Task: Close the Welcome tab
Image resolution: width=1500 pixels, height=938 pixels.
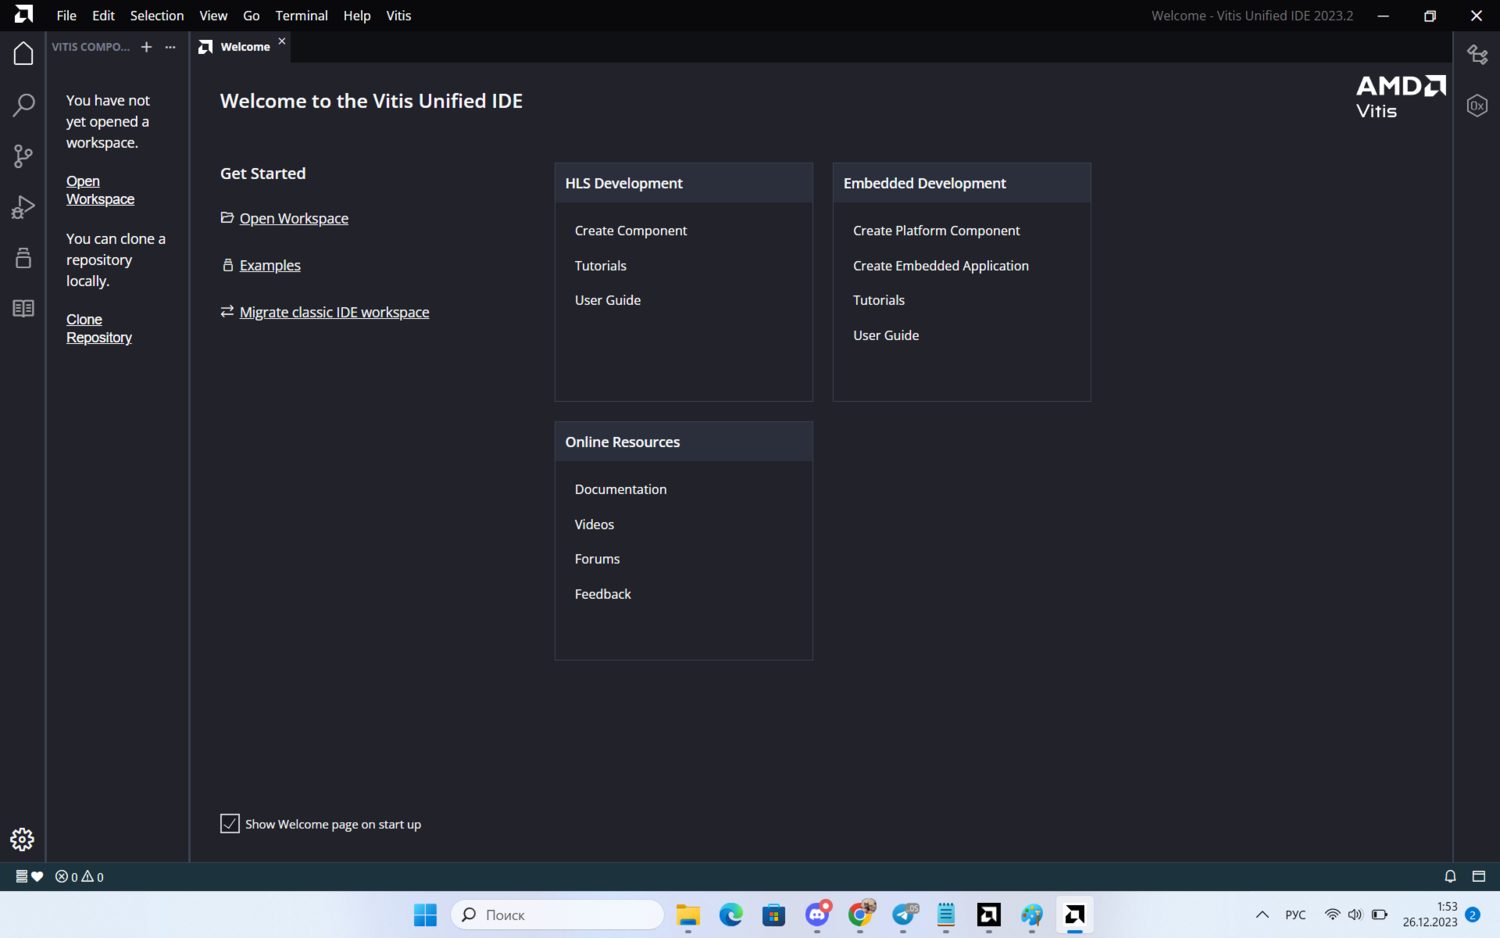Action: 282,41
